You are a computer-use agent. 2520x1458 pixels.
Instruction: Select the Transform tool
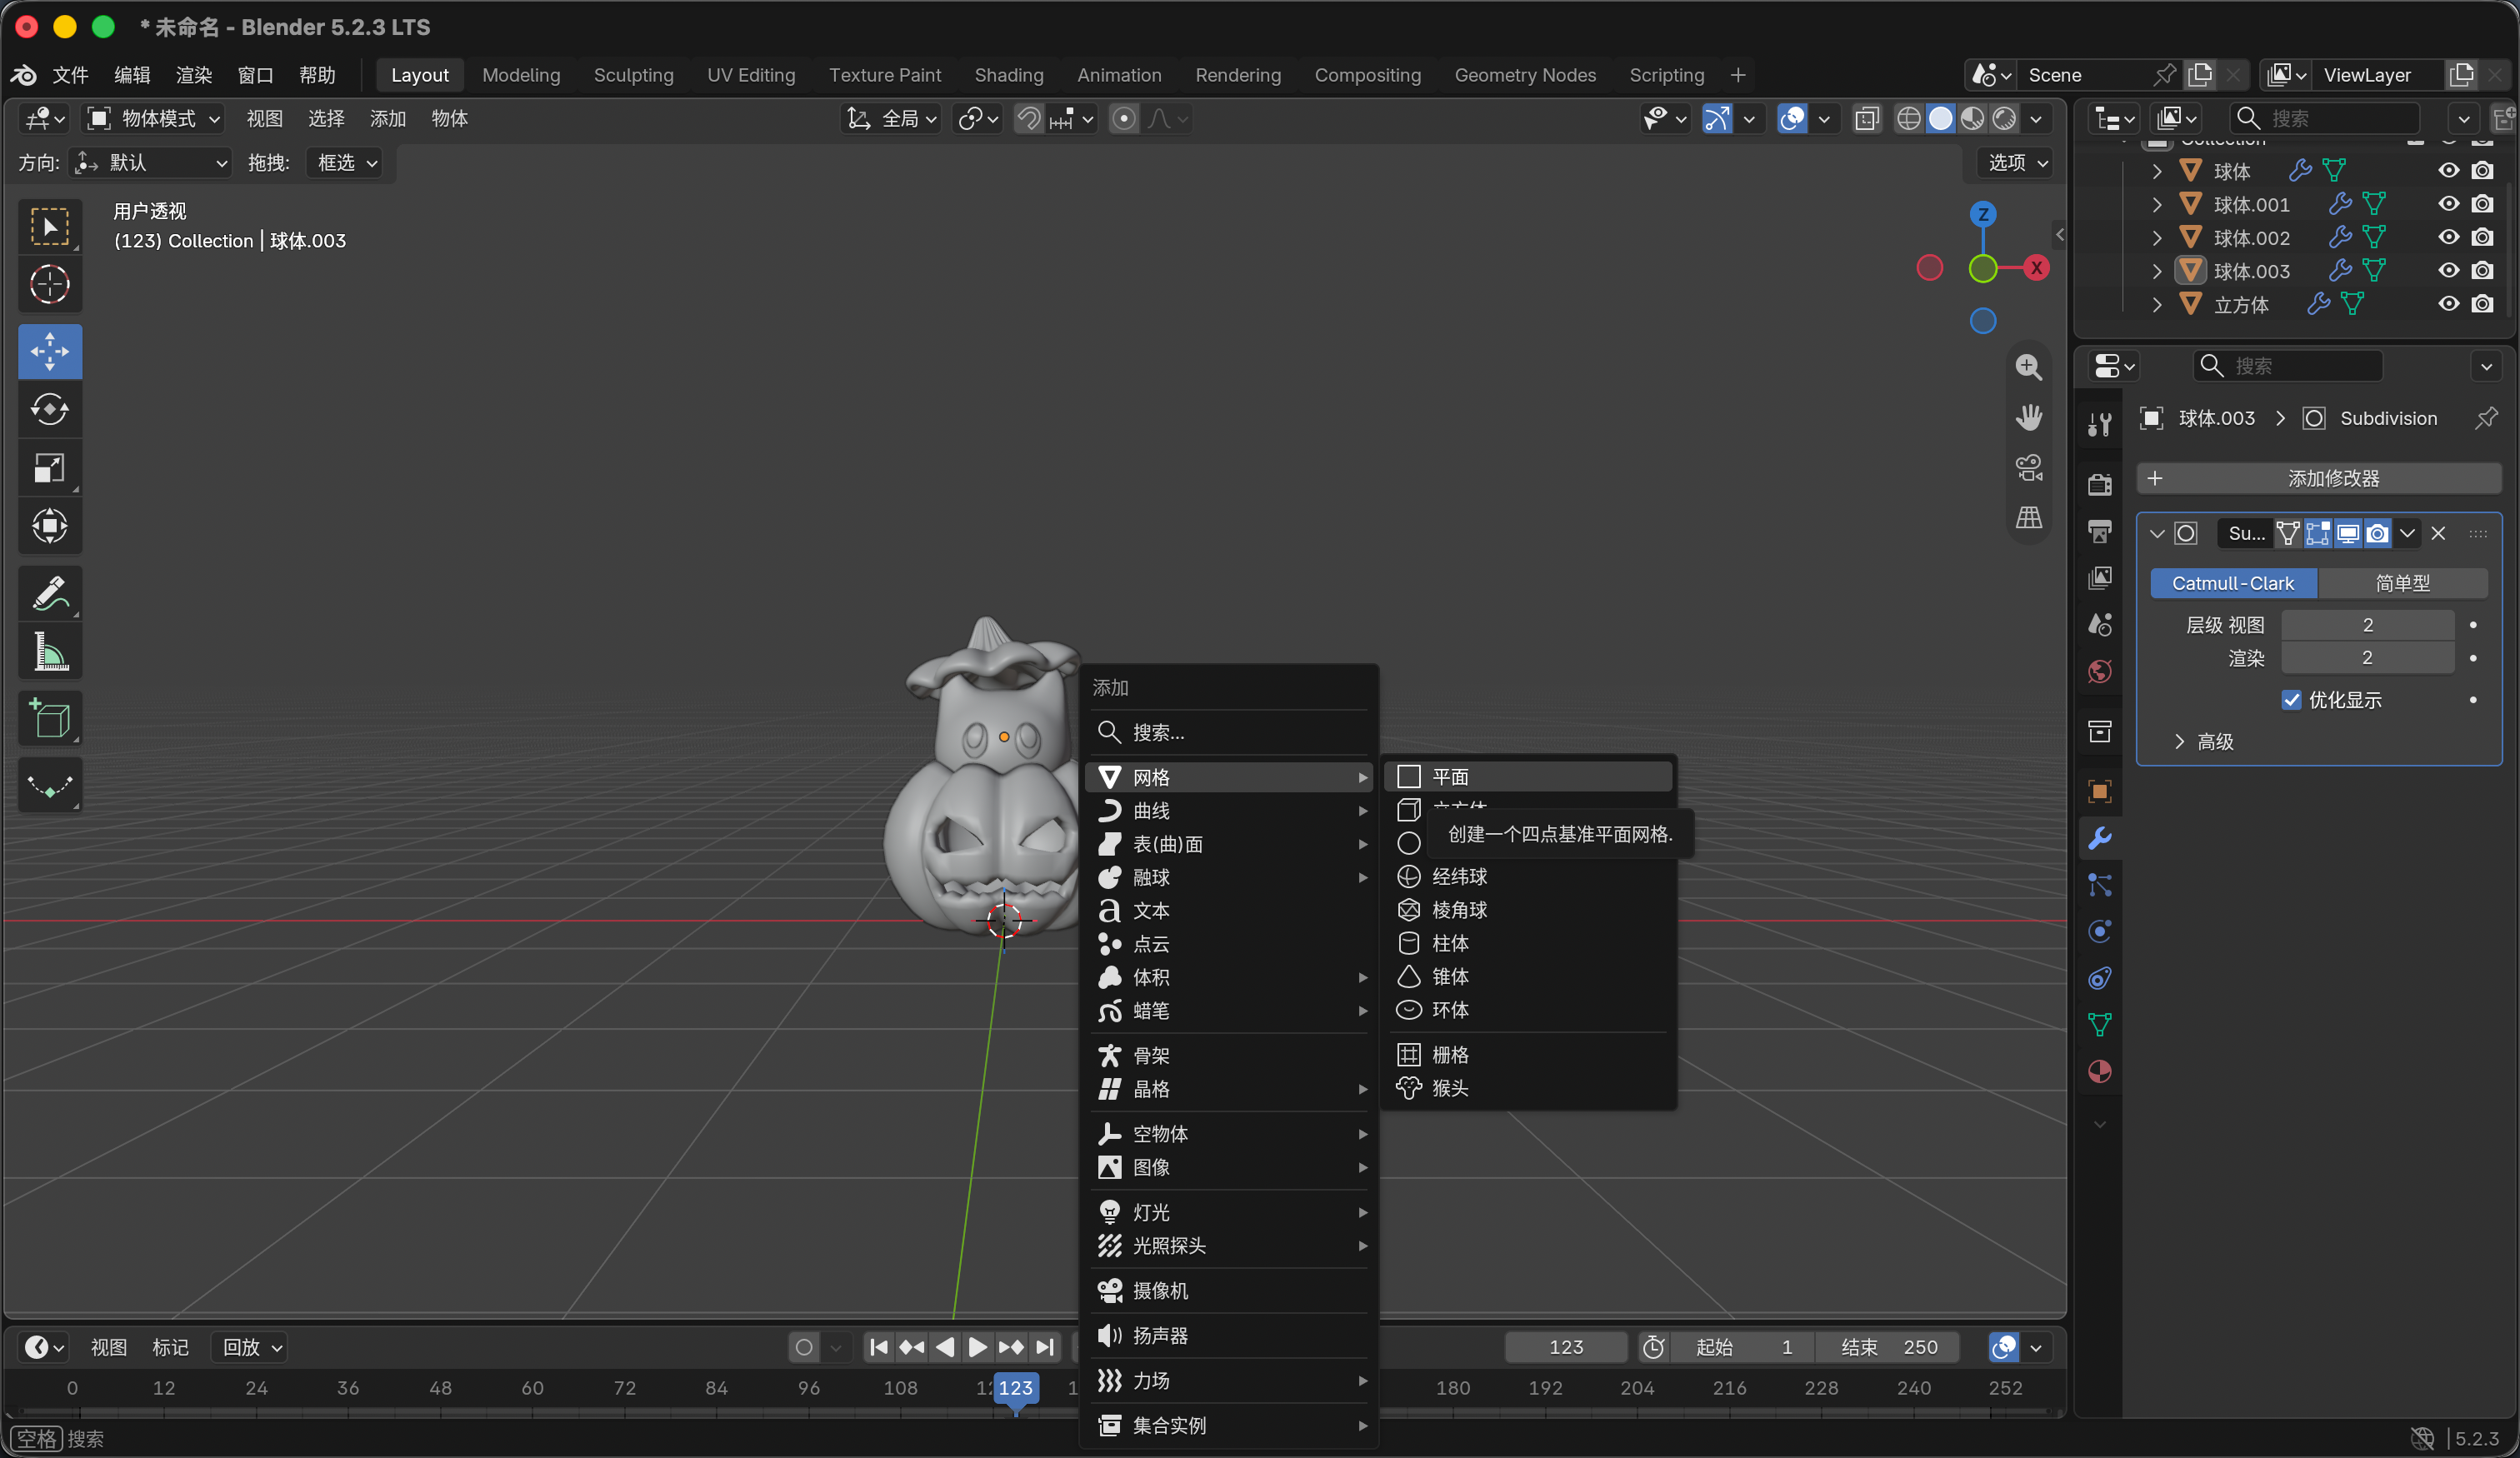tap(49, 526)
